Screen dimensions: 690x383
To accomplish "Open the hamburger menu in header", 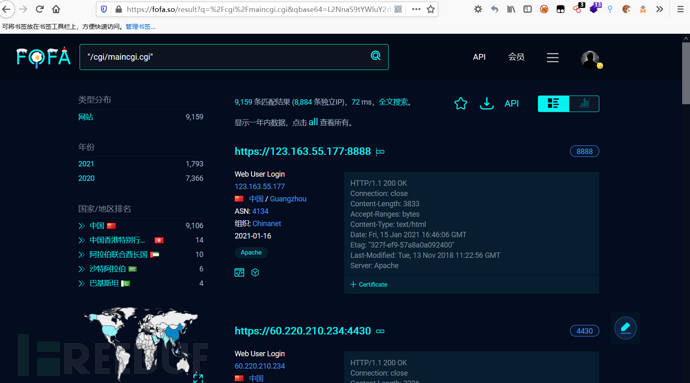I will coord(553,58).
